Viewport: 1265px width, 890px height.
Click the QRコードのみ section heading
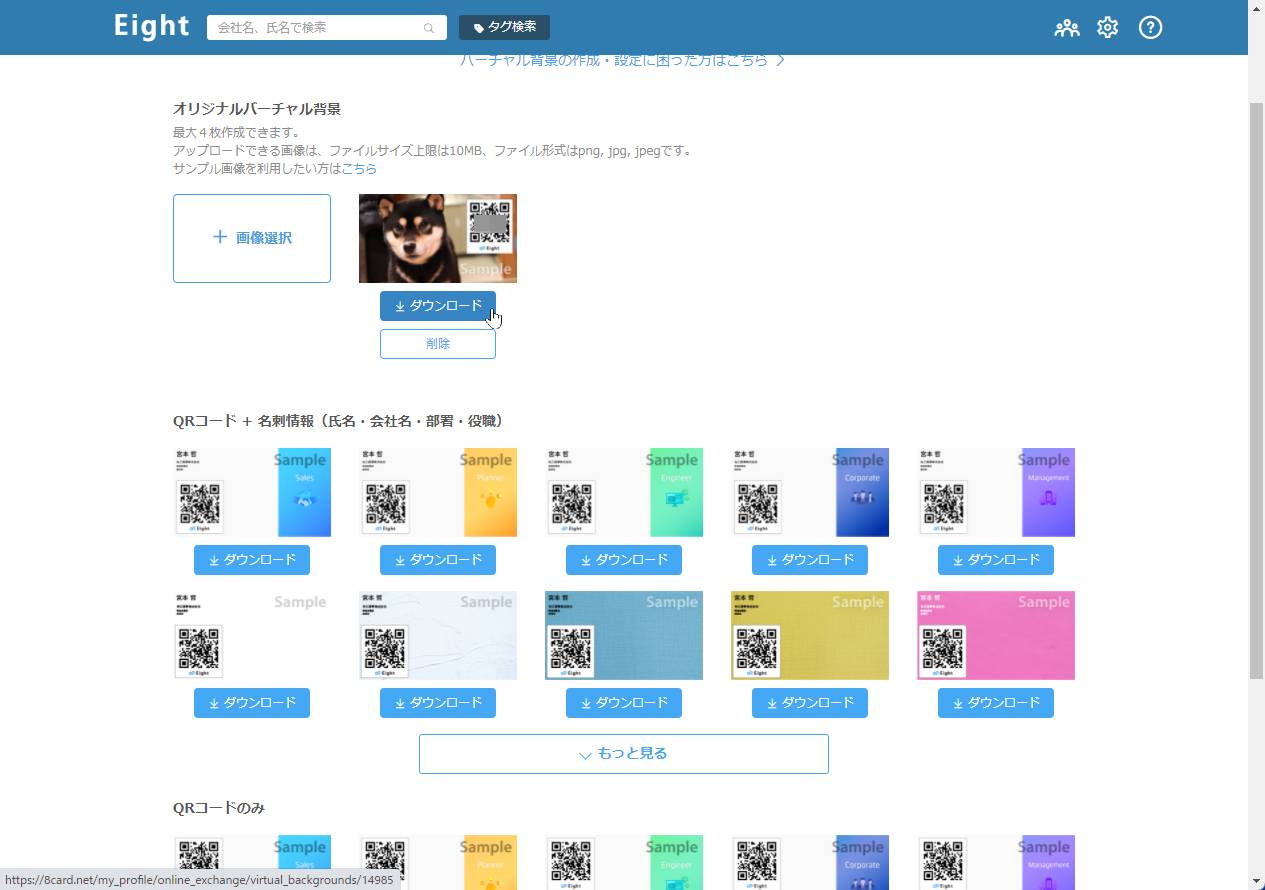(219, 808)
